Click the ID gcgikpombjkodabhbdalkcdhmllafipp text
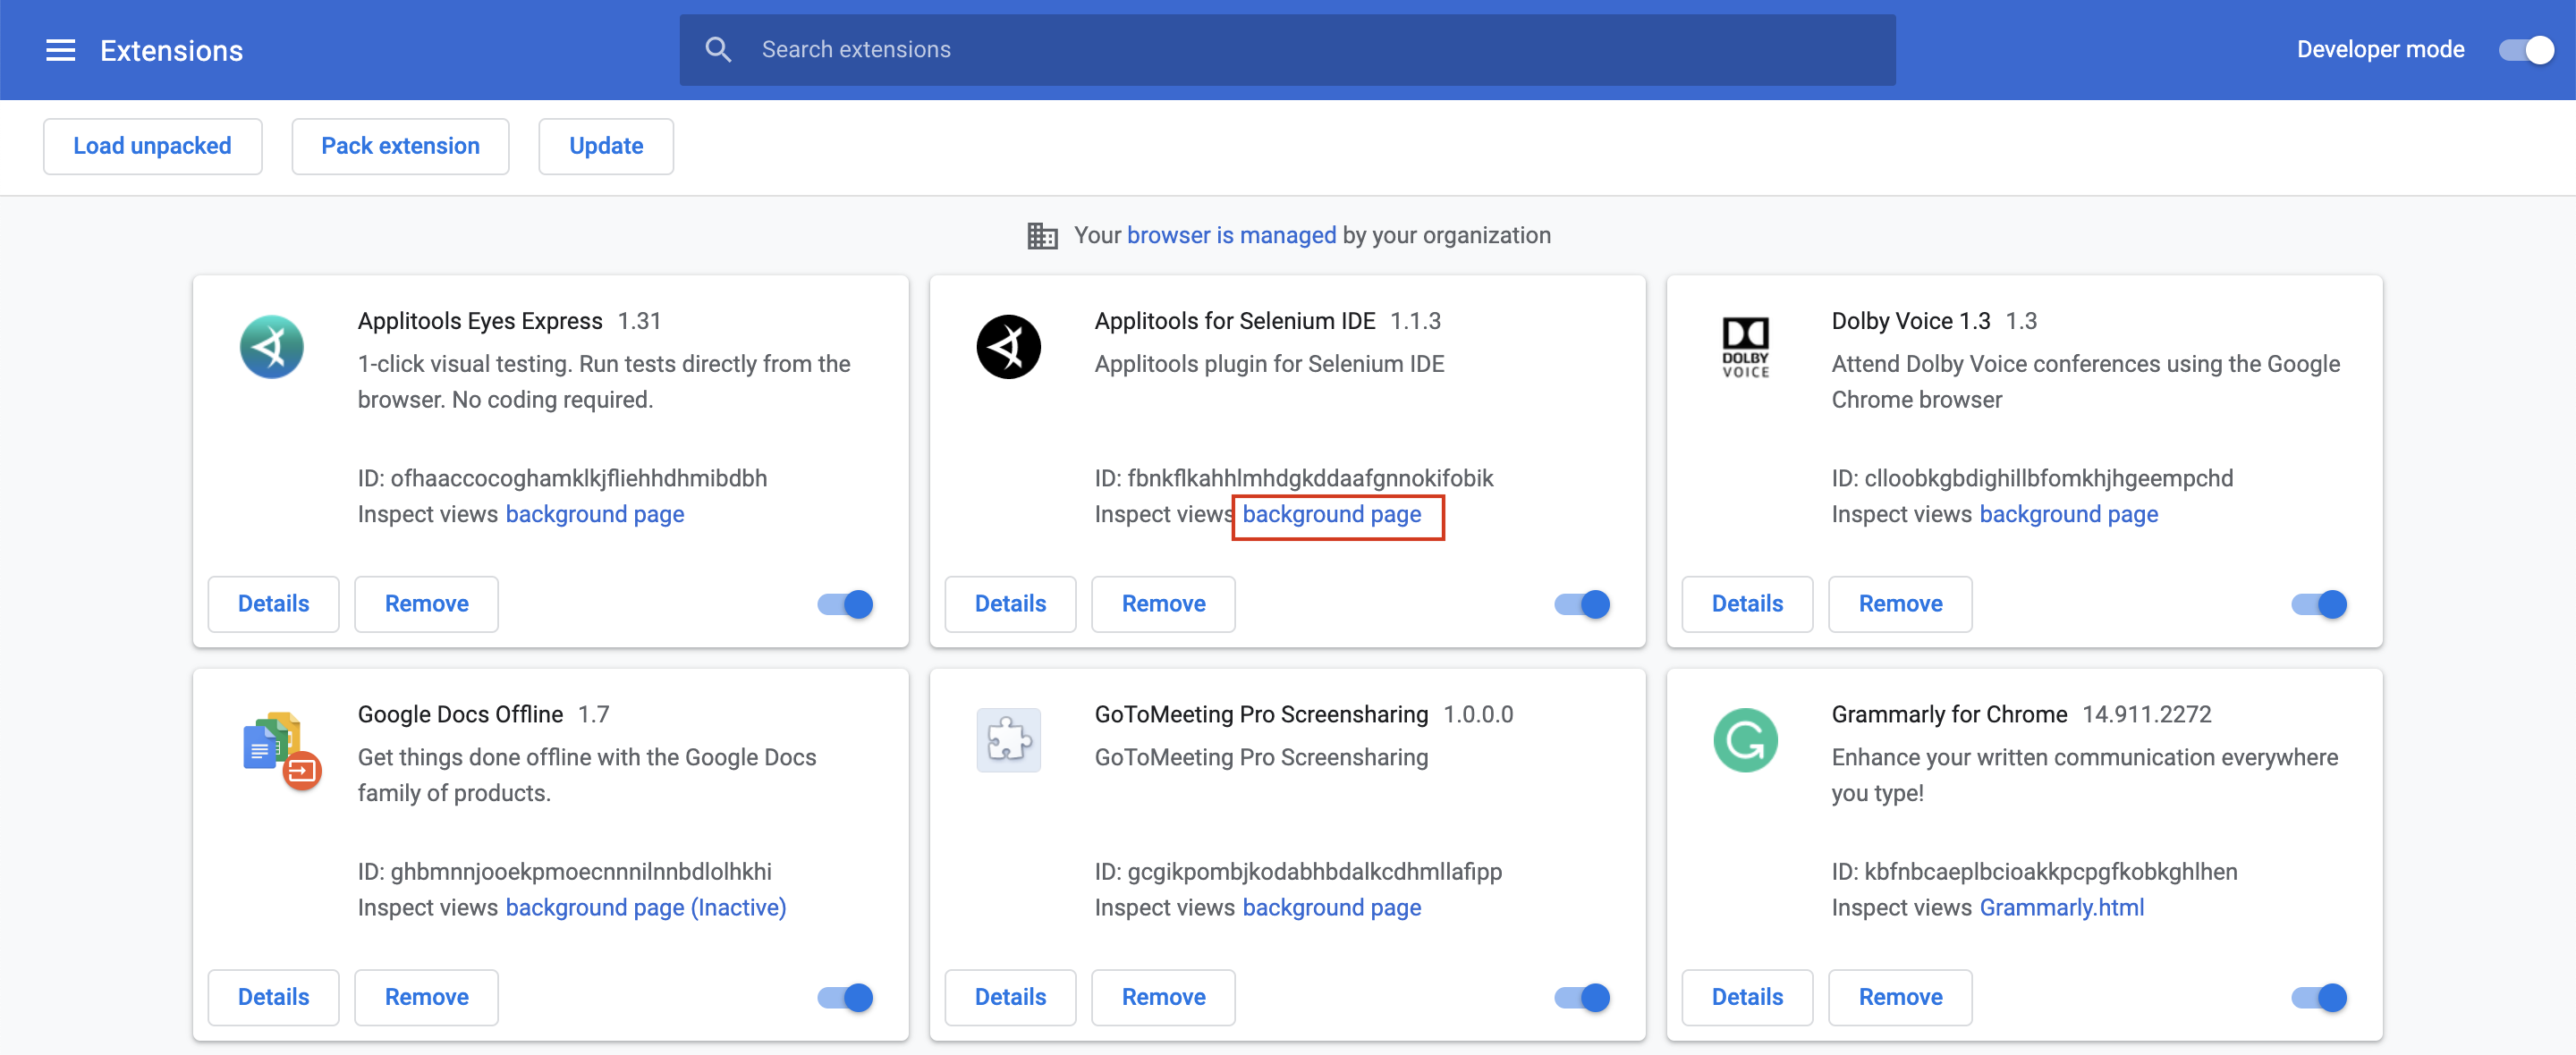Viewport: 2576px width, 1055px height. click(x=1298, y=872)
